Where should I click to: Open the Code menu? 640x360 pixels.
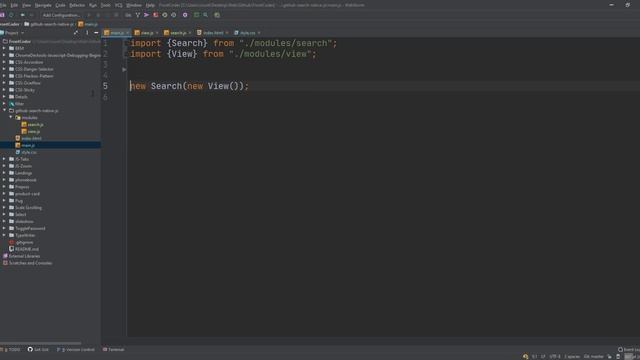point(60,5)
